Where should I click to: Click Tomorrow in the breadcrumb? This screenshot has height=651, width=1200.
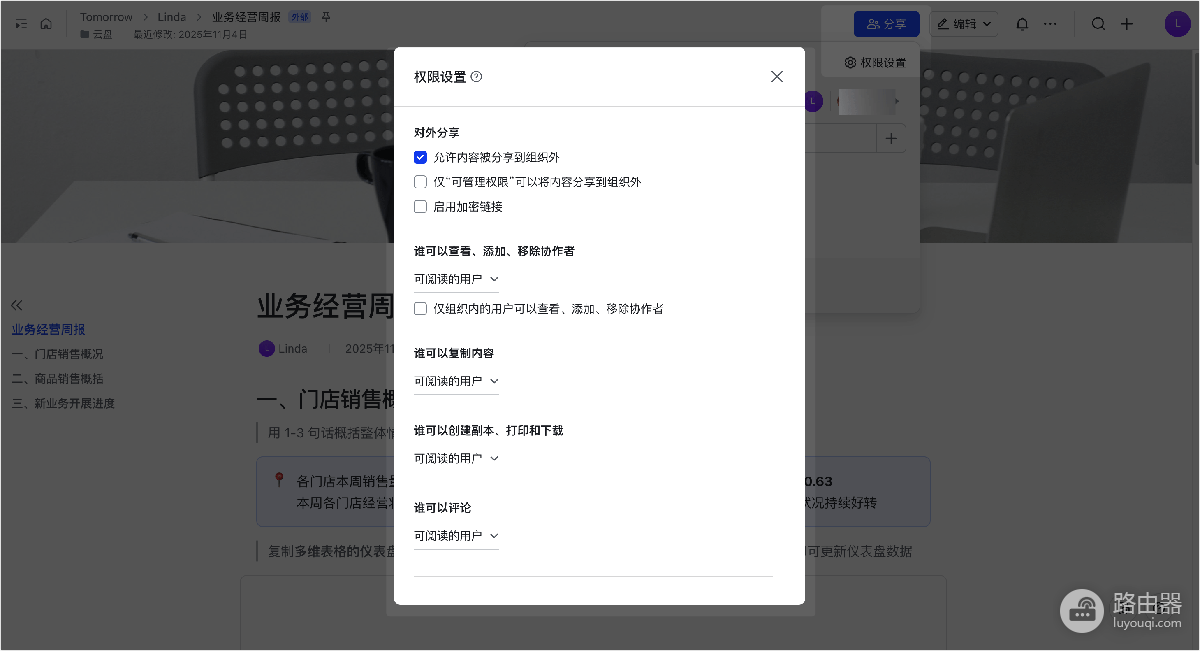pyautogui.click(x=106, y=17)
